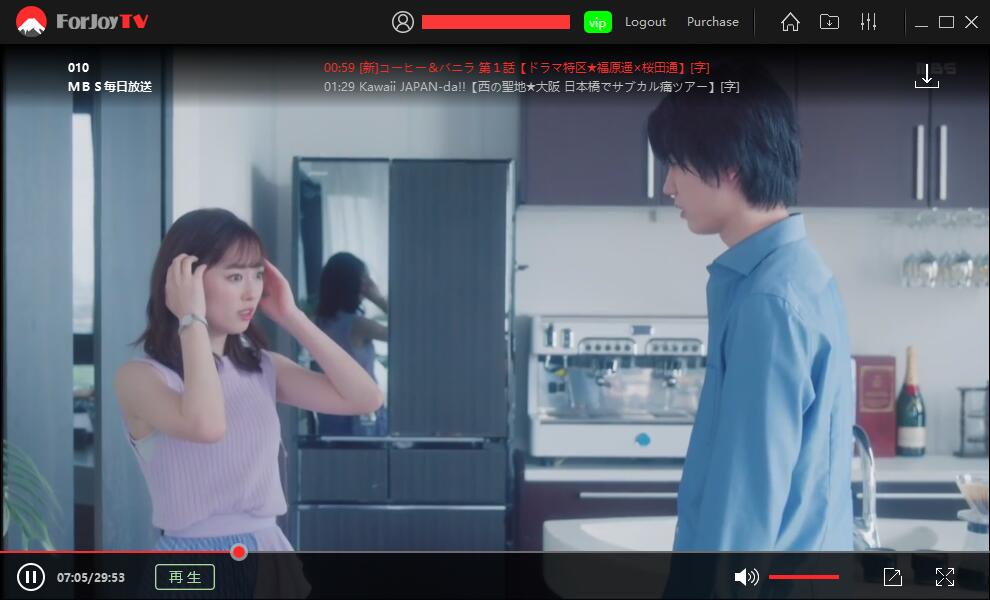Open the downloads folder icon
Viewport: 990px width, 600px height.
829,21
